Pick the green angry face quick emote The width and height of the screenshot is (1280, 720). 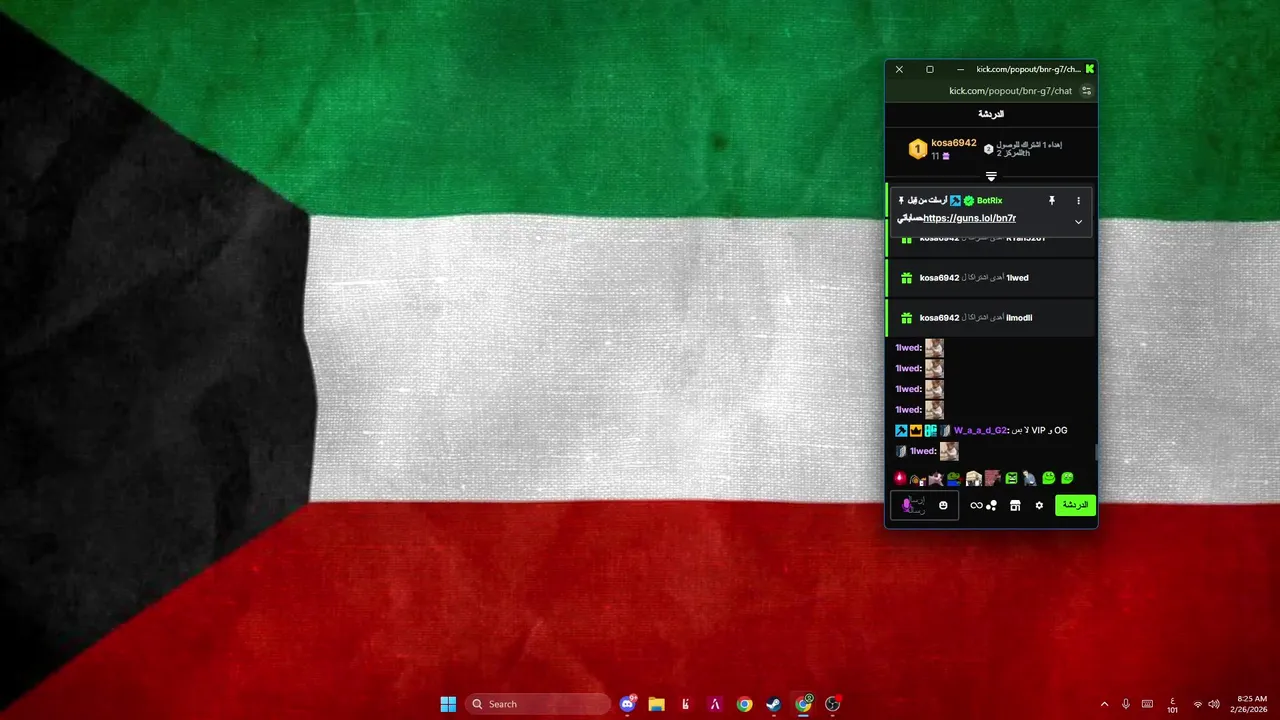(1011, 478)
